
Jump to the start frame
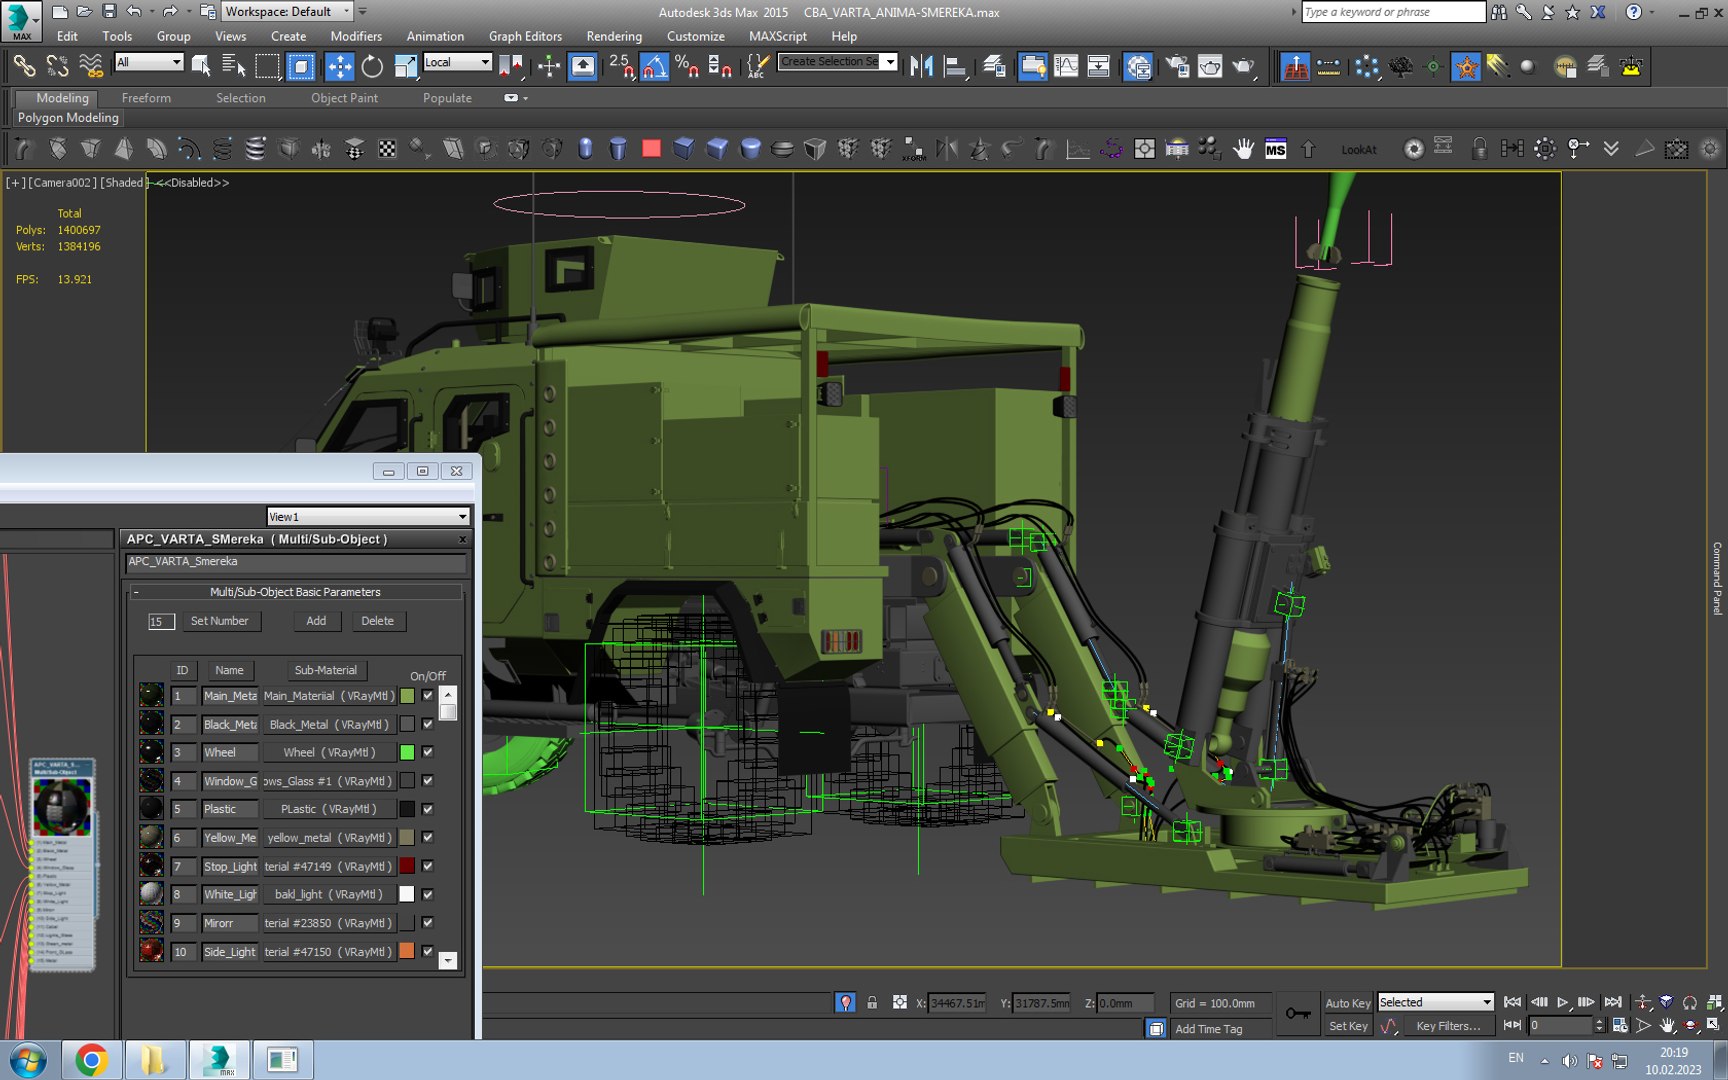pos(1513,1002)
